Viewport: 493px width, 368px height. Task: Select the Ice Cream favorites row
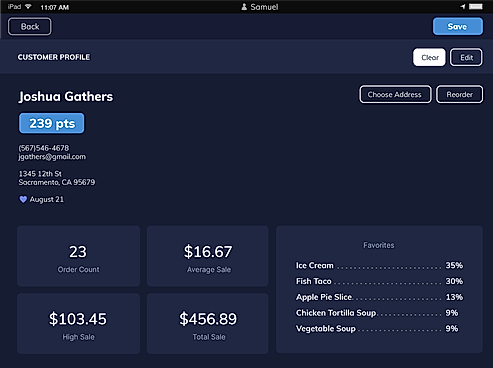click(x=379, y=265)
